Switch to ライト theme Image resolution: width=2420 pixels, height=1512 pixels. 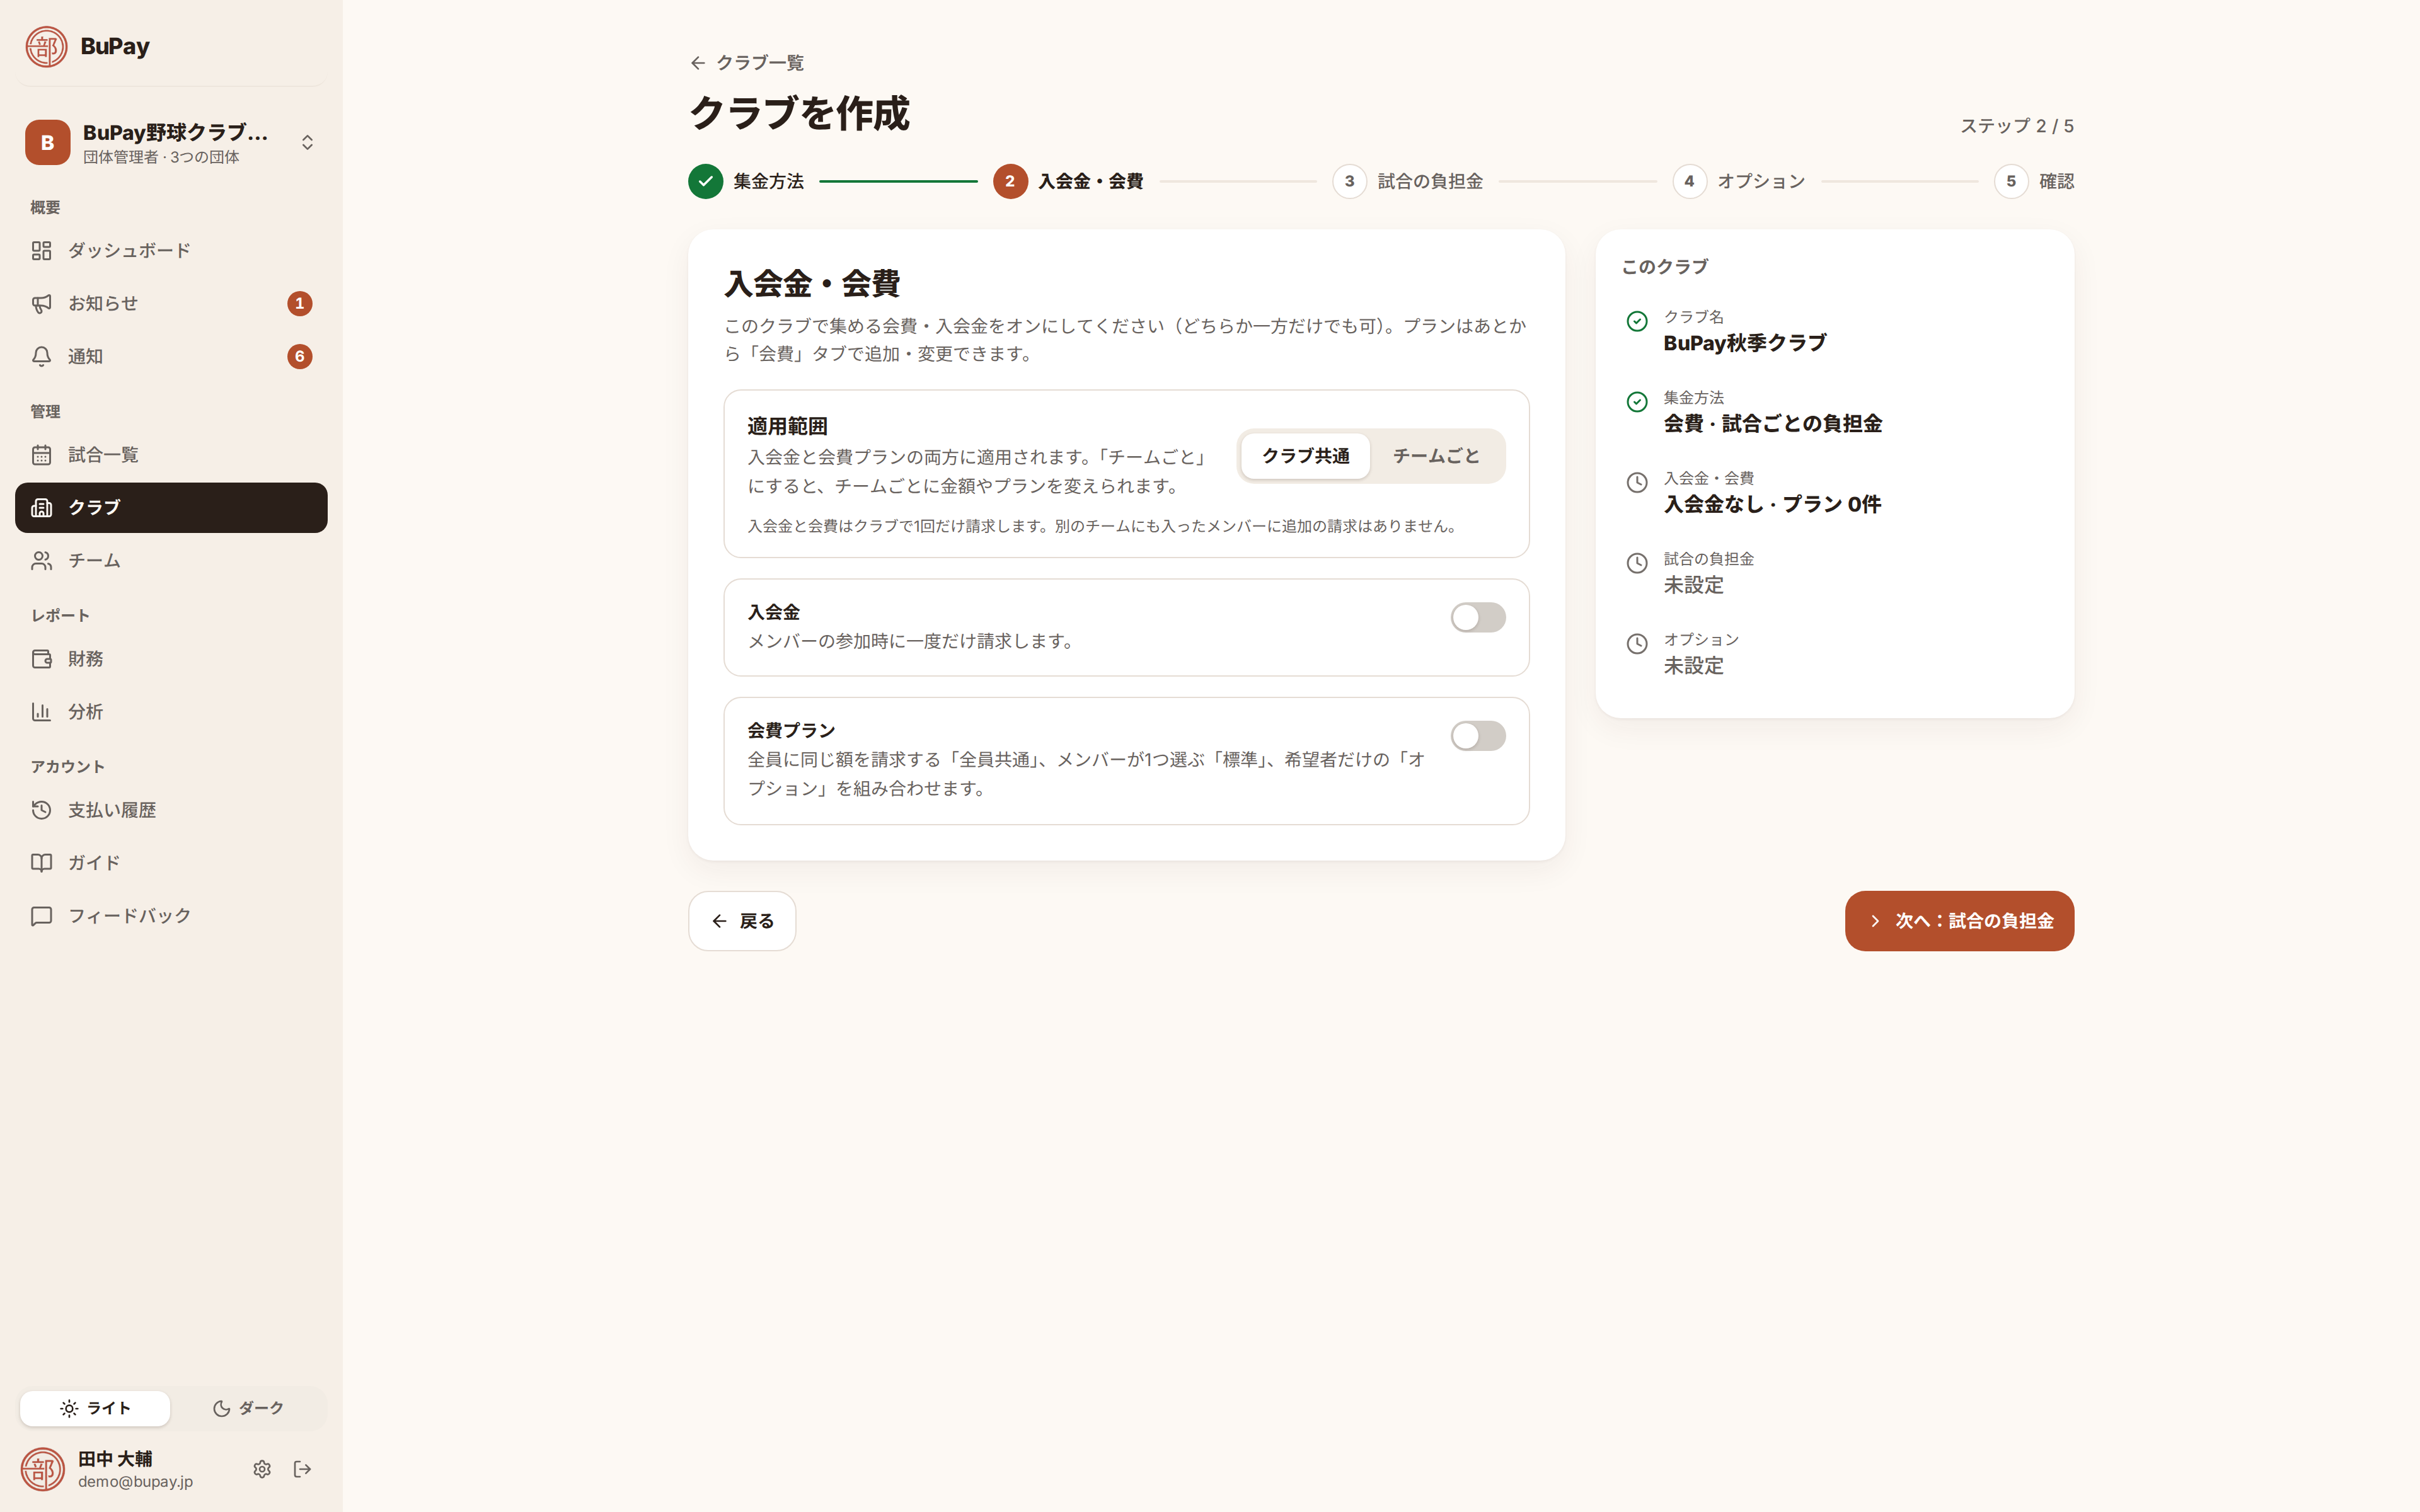95,1408
